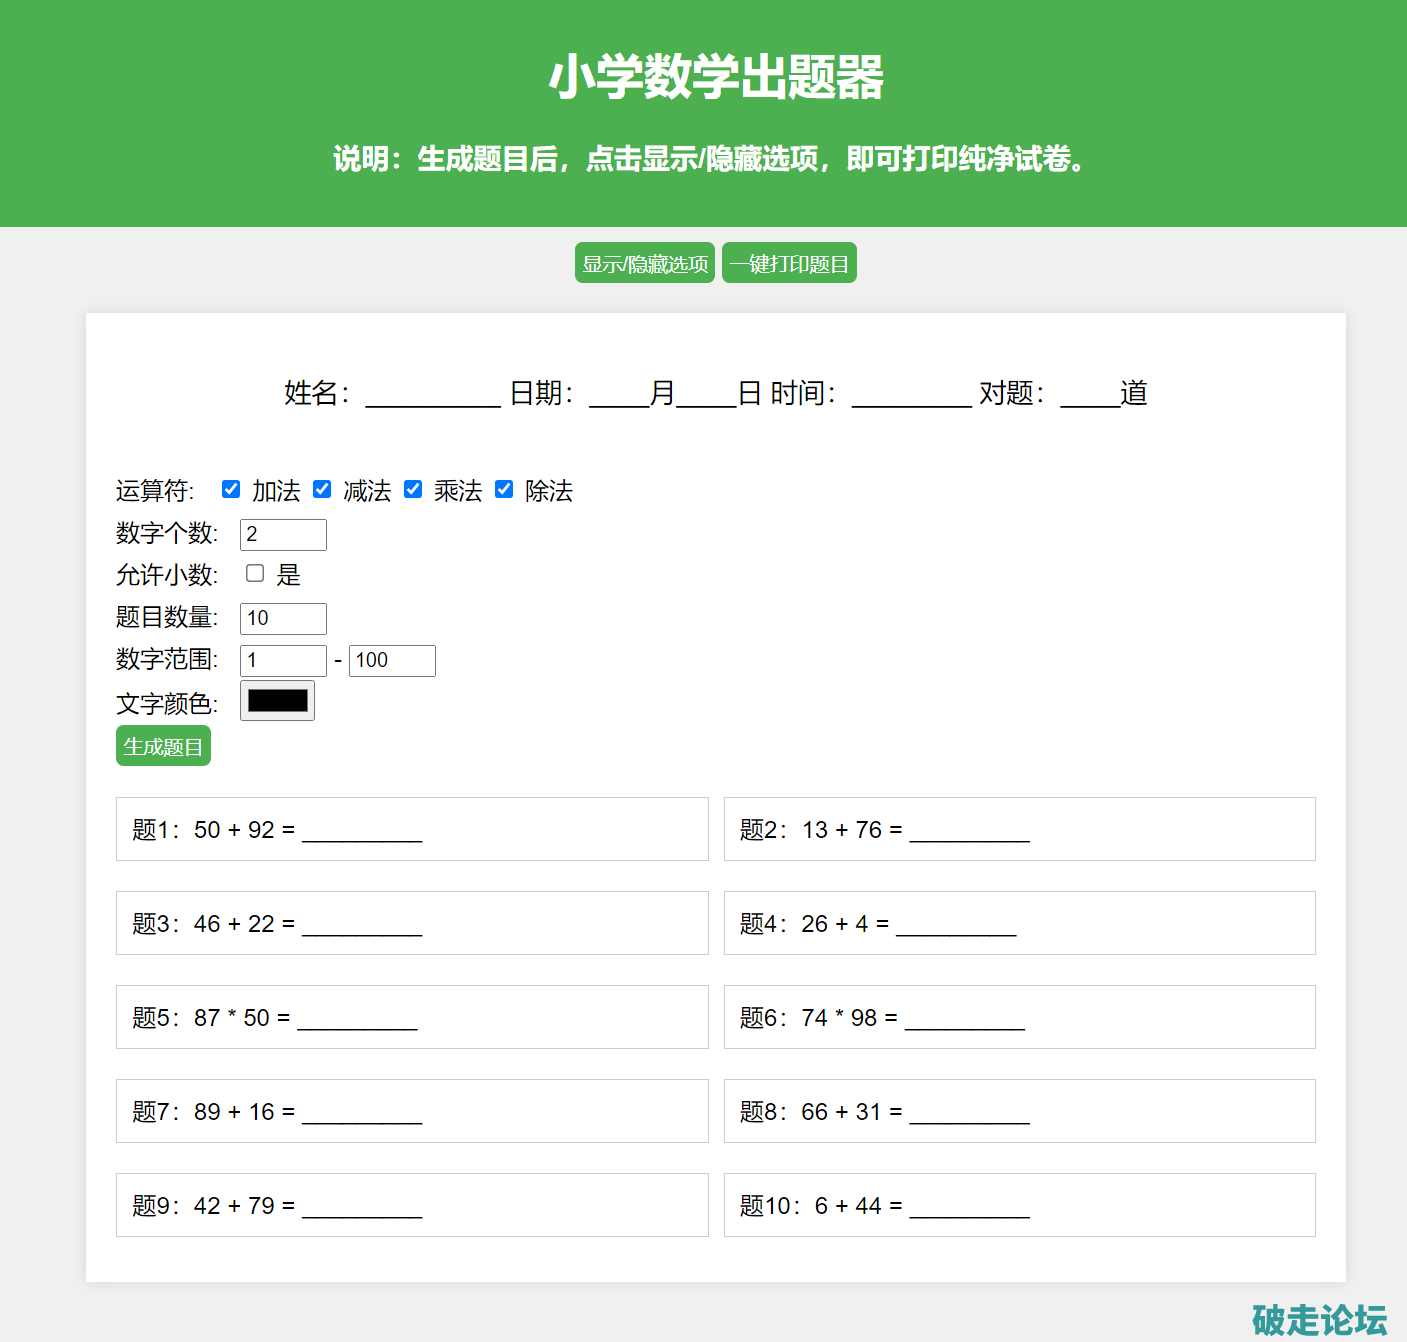Disable the 乘法 checkbox
1407x1342 pixels.
pyautogui.click(x=413, y=489)
